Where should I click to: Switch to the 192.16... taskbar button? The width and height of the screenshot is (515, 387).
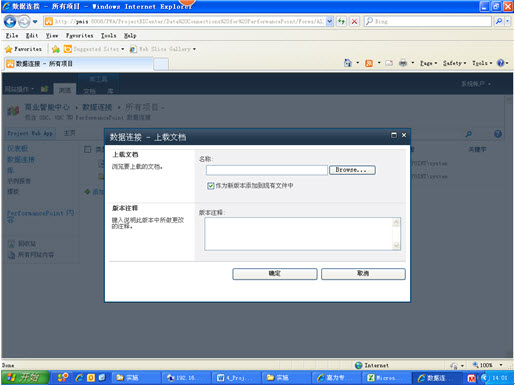186,378
